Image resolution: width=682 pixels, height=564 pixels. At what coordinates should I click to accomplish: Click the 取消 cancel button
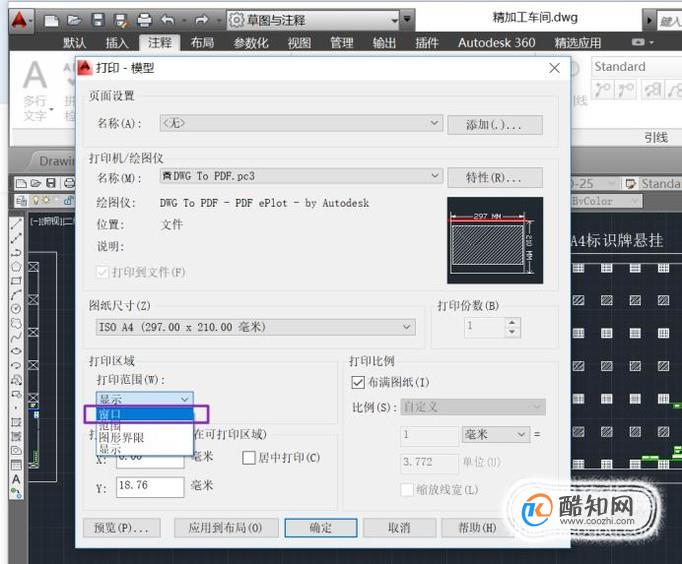(x=399, y=528)
